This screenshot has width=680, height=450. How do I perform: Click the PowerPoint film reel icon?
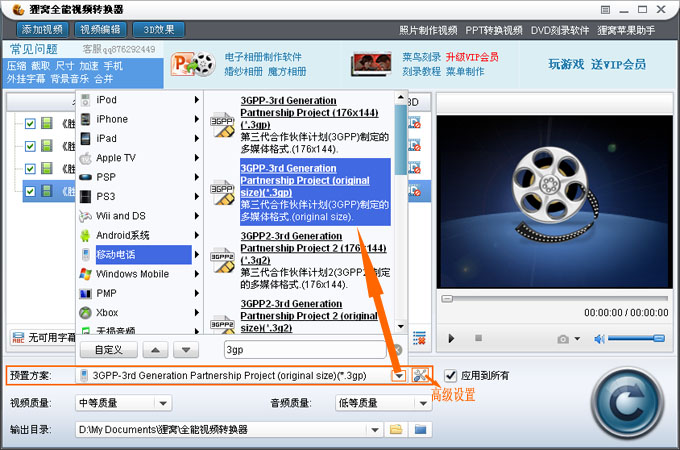(x=193, y=64)
